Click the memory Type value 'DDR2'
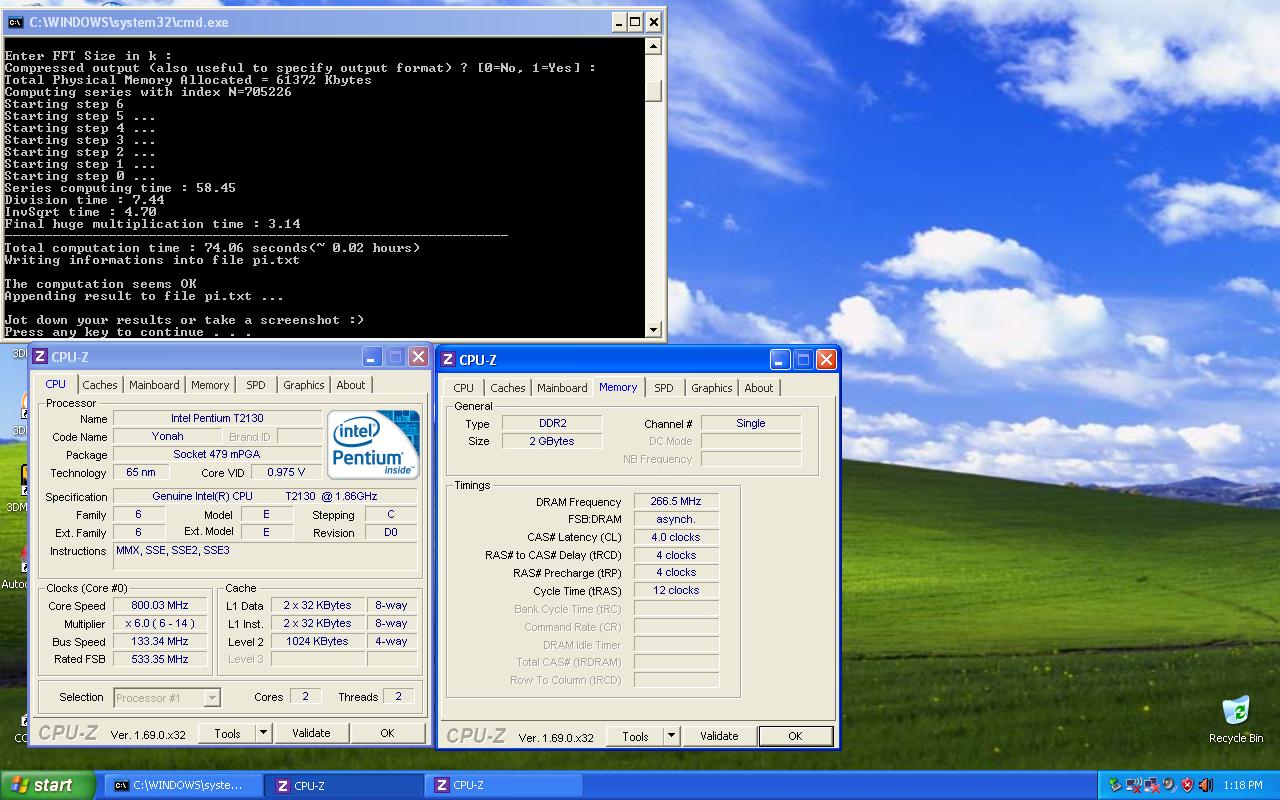Viewport: 1280px width, 800px height. (x=552, y=423)
